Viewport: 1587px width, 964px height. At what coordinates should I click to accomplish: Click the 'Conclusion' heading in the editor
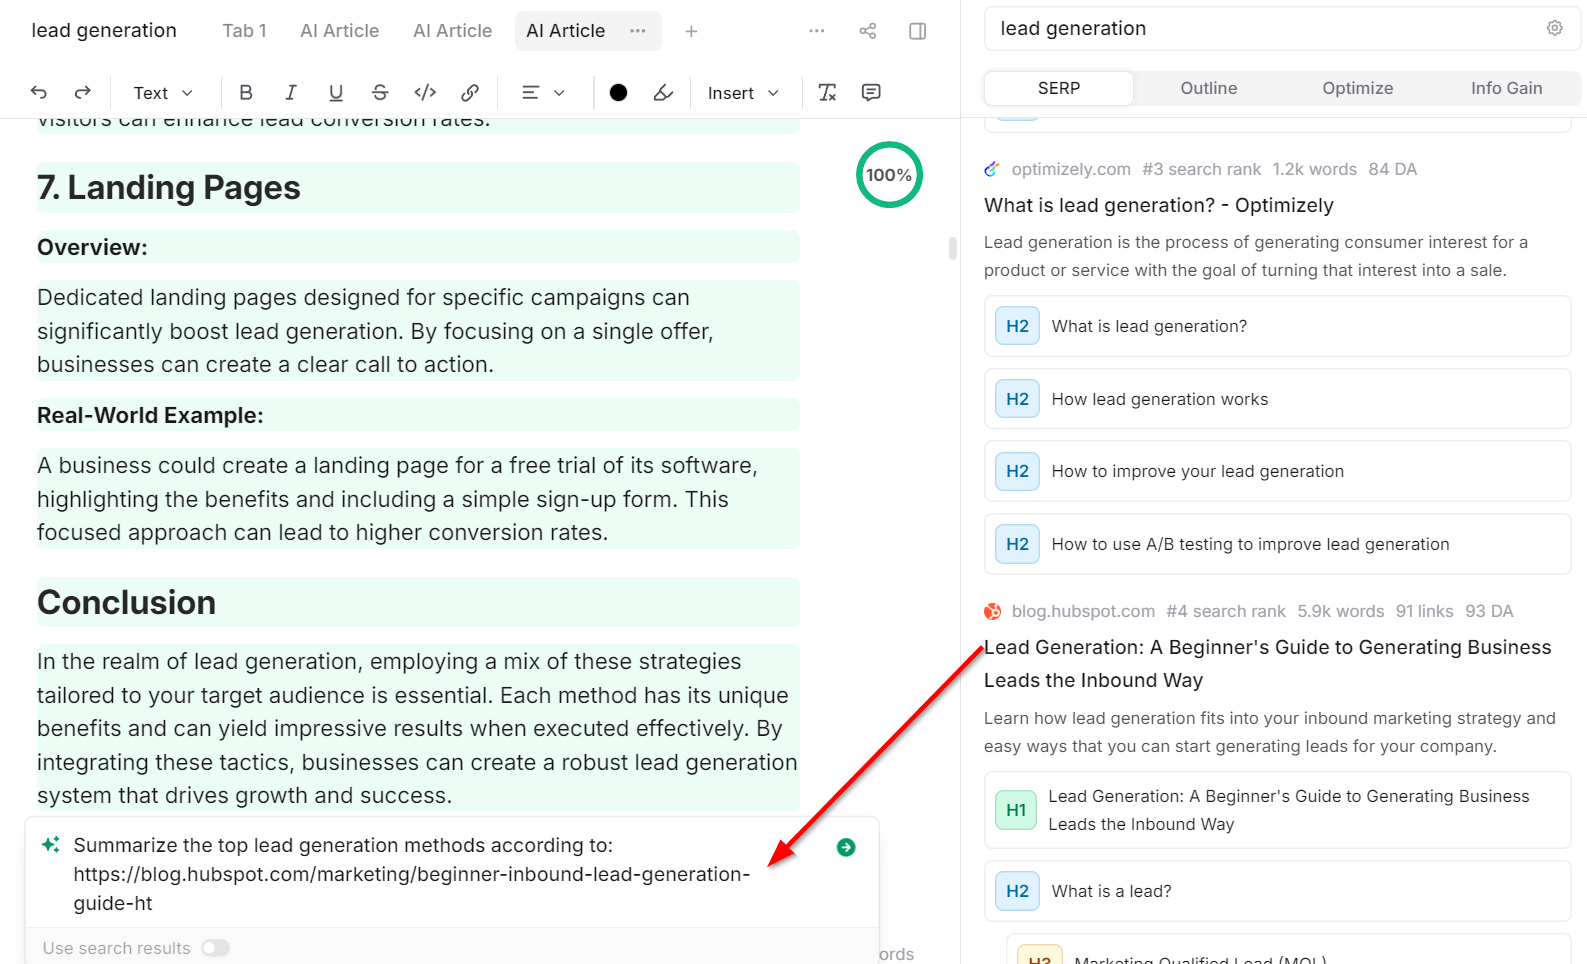coord(127,603)
